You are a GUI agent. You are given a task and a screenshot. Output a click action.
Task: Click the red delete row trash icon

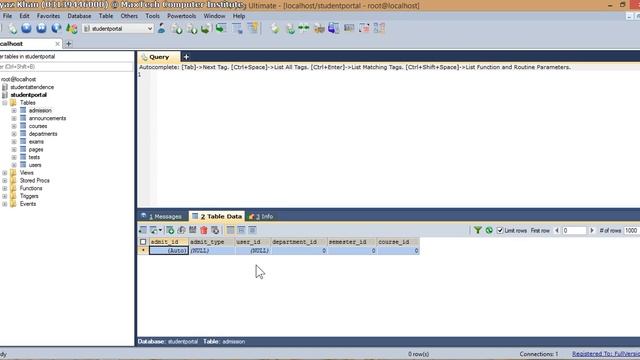pos(204,230)
